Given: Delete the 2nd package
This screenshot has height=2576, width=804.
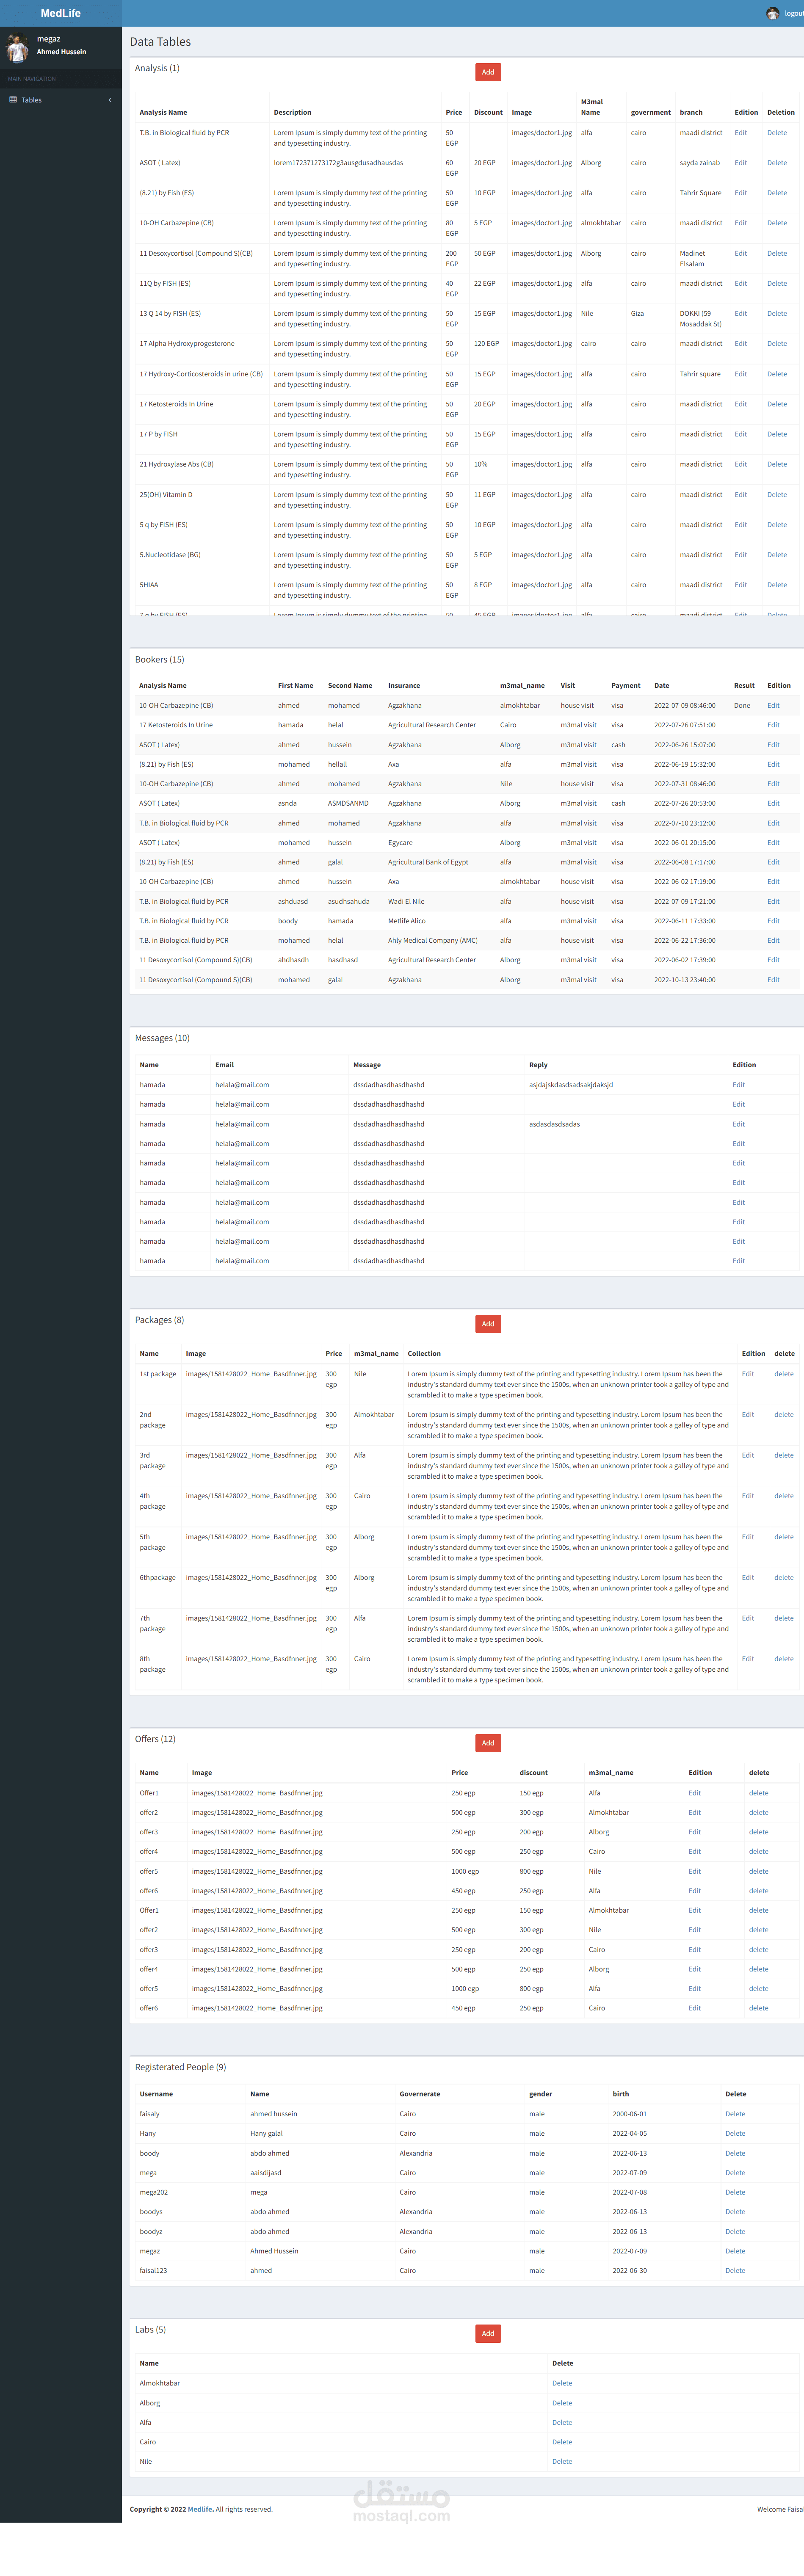Looking at the screenshot, I should (x=784, y=1415).
